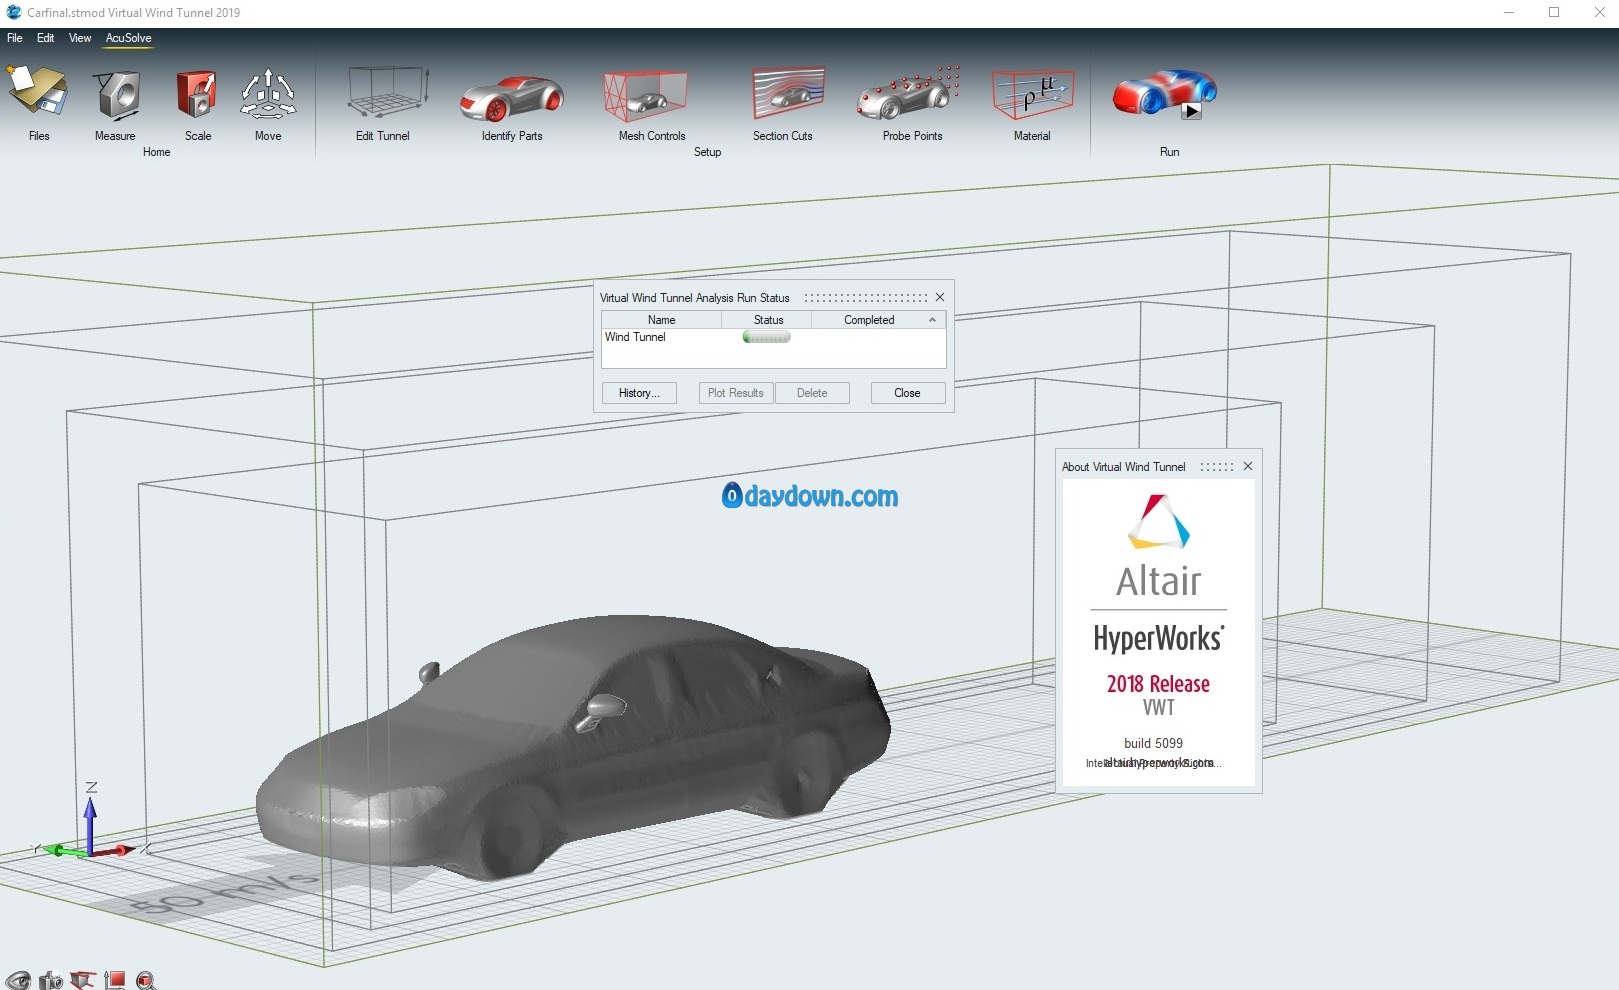Activate the Move tool

(268, 103)
